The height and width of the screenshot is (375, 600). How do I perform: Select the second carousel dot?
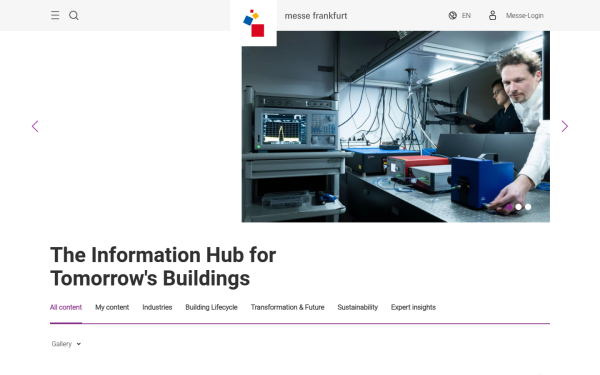(518, 207)
